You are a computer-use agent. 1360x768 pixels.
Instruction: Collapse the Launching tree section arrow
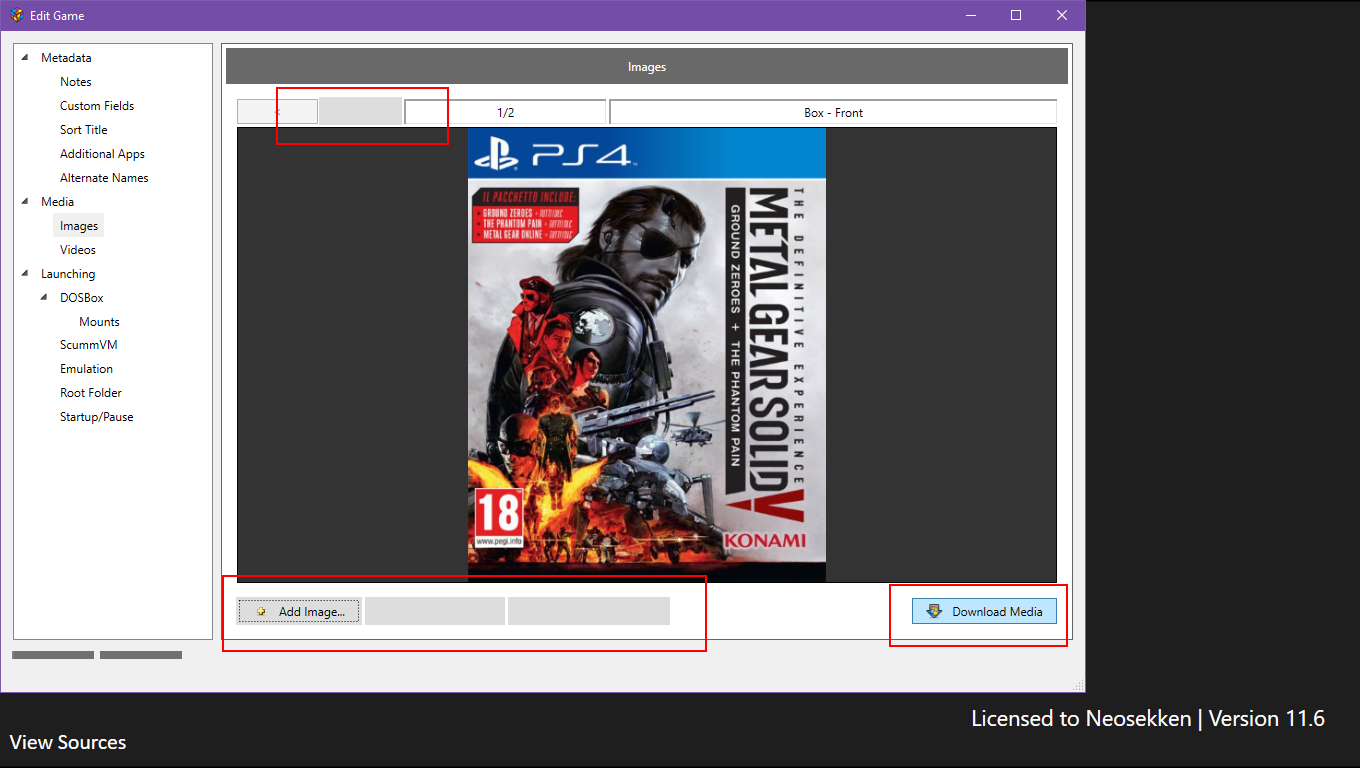point(24,274)
